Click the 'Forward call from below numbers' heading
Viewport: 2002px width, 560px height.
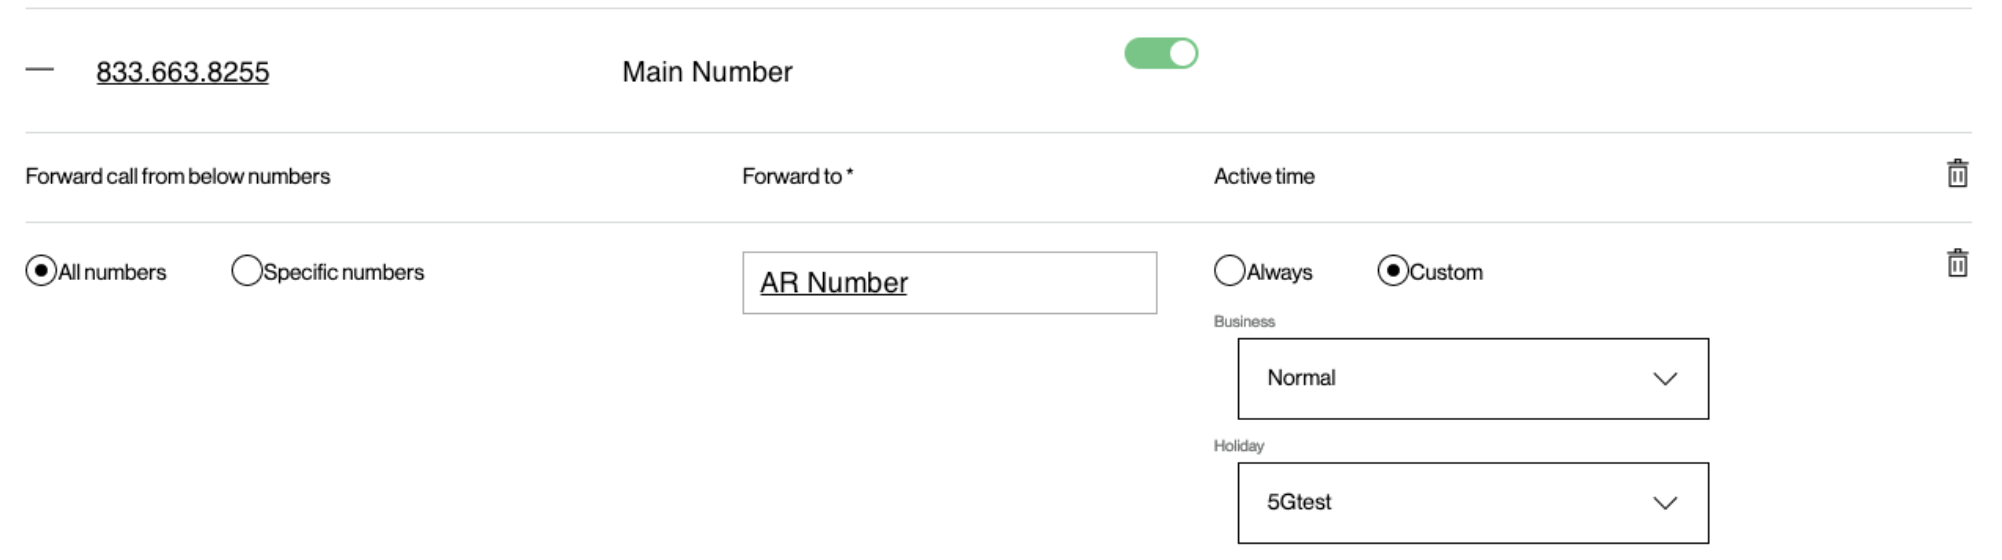tap(178, 176)
